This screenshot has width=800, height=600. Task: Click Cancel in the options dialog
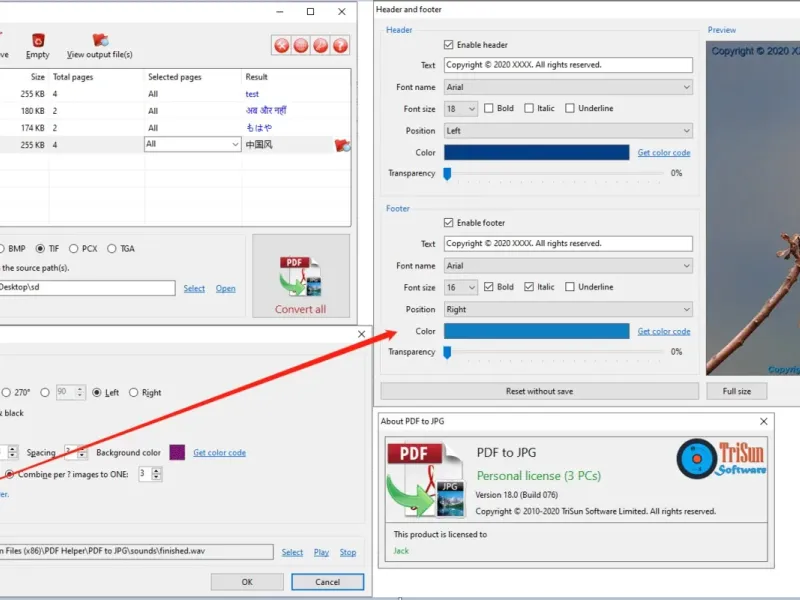click(x=328, y=582)
